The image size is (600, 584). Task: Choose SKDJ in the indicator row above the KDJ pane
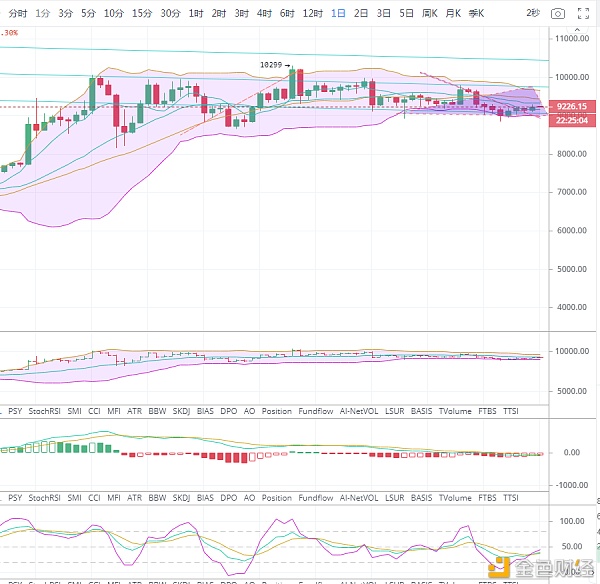tap(181, 498)
